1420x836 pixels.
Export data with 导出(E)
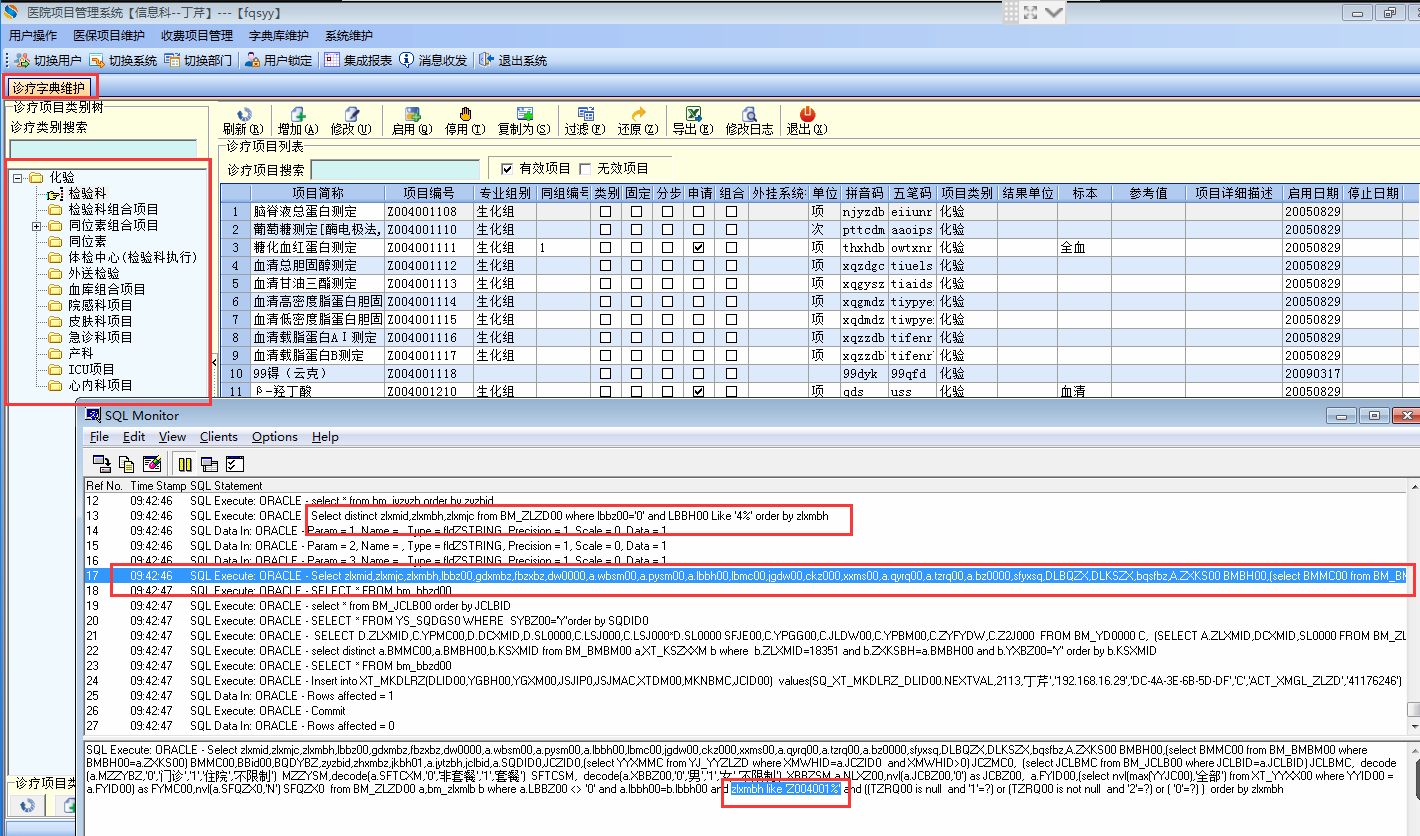click(x=693, y=121)
